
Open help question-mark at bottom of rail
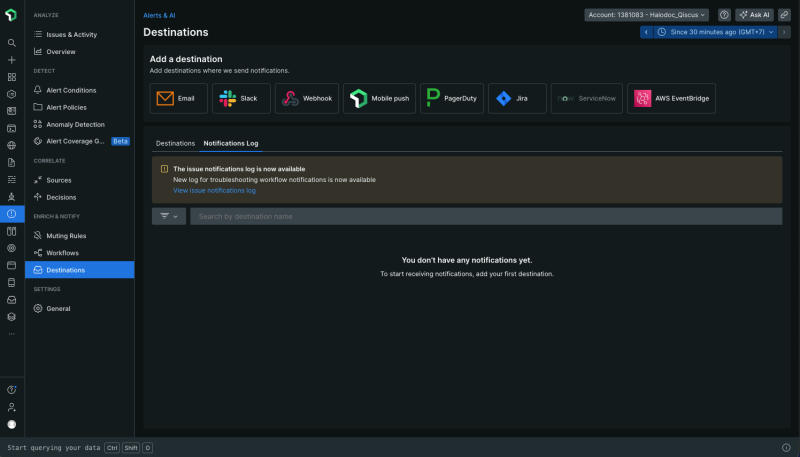(12, 390)
